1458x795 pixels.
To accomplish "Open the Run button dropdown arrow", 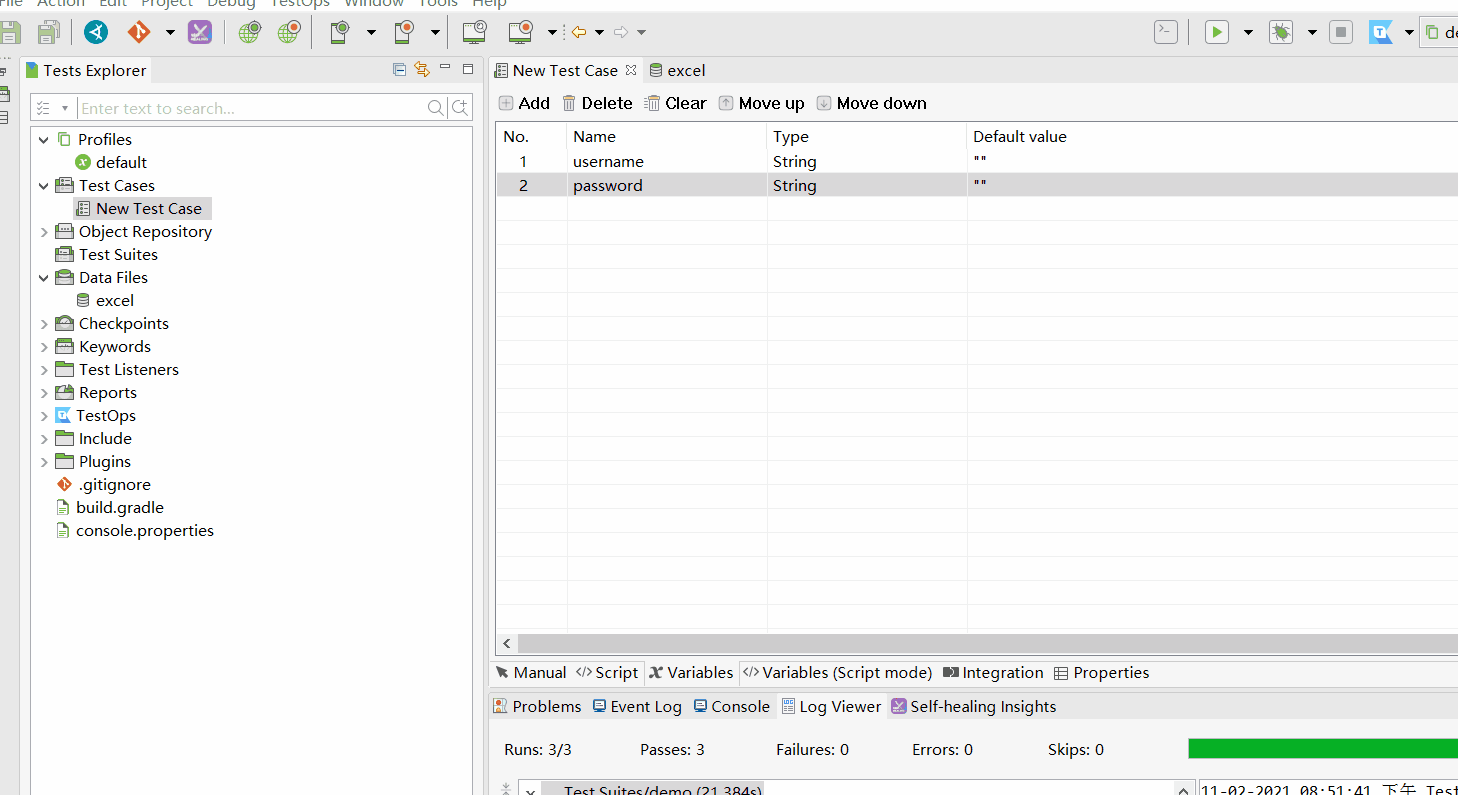I will [x=1248, y=32].
